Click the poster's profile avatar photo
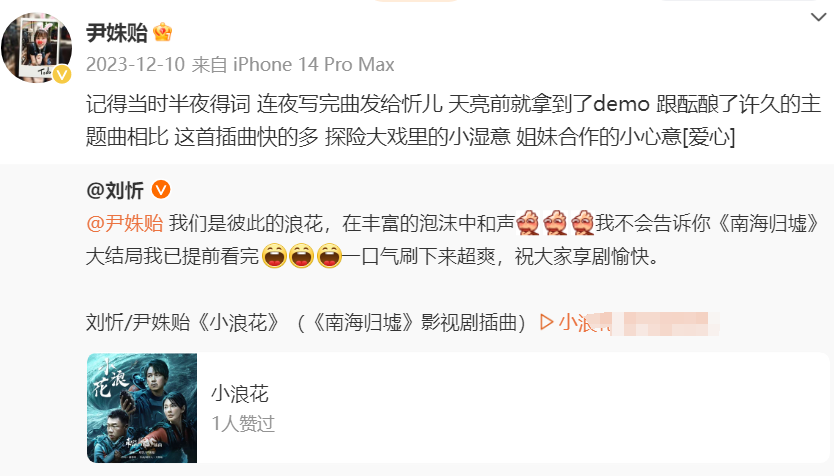 (37, 47)
